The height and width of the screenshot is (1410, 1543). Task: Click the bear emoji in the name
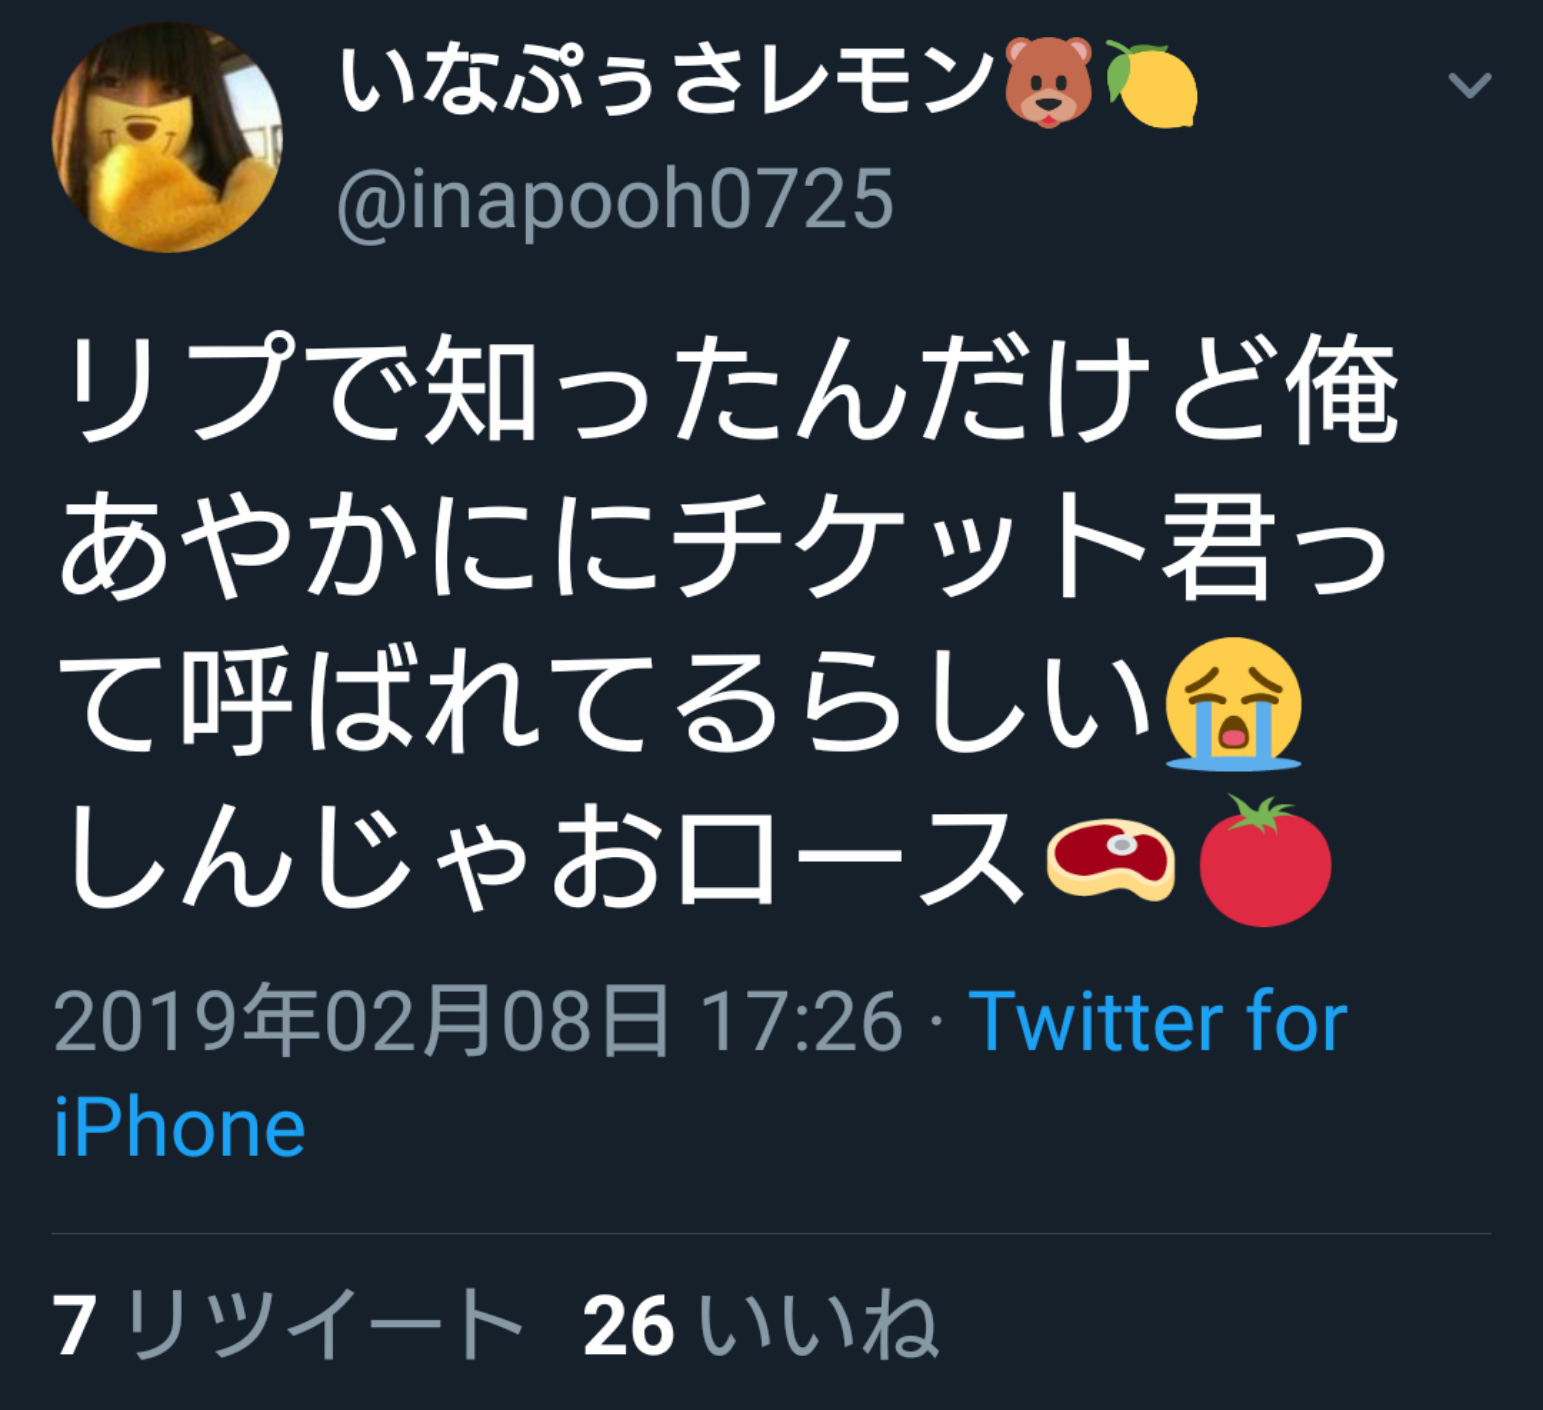tap(1049, 83)
